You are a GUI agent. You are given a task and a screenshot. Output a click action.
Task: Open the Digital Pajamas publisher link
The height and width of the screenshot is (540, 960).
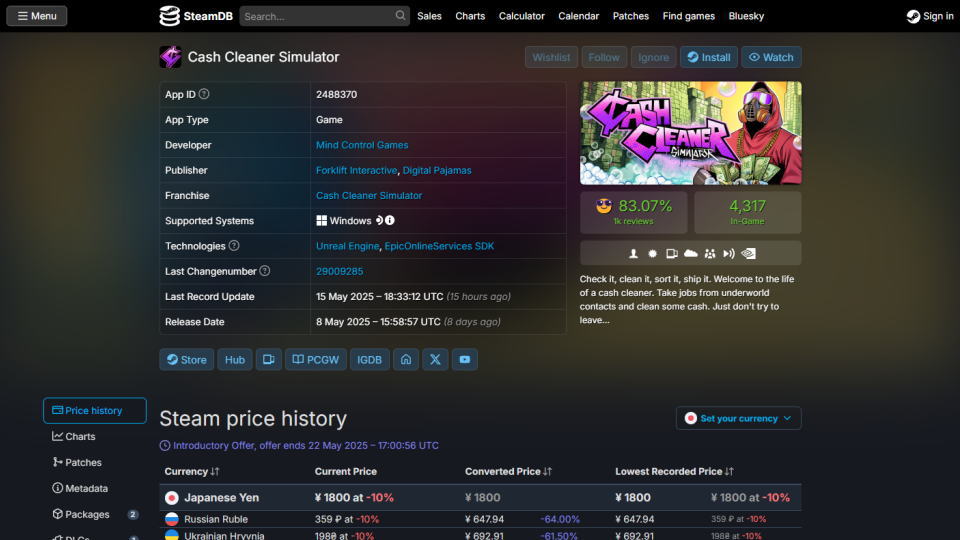pos(437,170)
